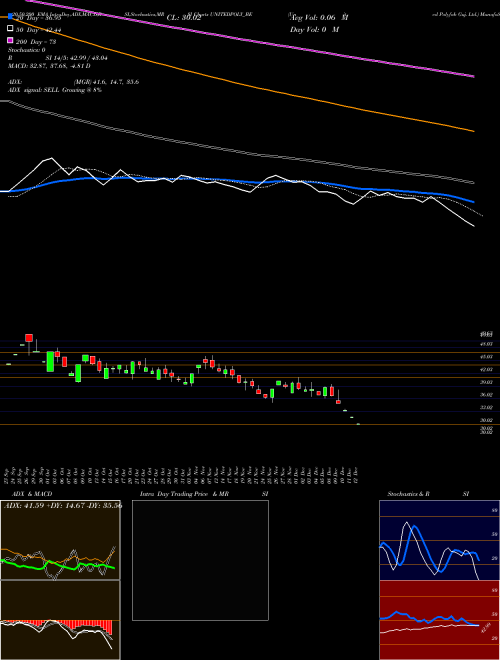Image resolution: width=500 pixels, height=660 pixels.
Task: Click the 33.02 price axis label
Action: coord(487,407)
